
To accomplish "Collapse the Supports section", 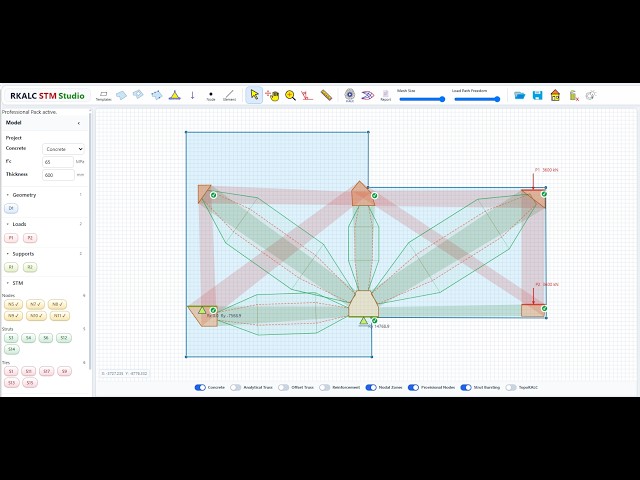I will 8,254.
